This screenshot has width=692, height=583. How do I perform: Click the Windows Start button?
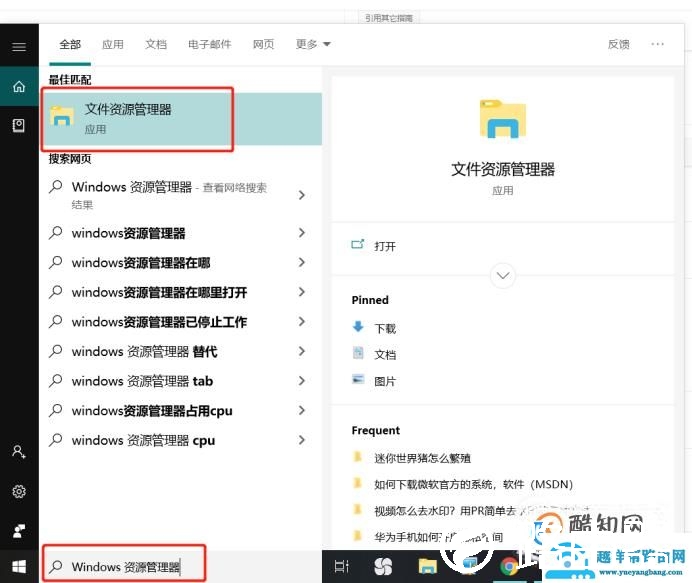19,567
